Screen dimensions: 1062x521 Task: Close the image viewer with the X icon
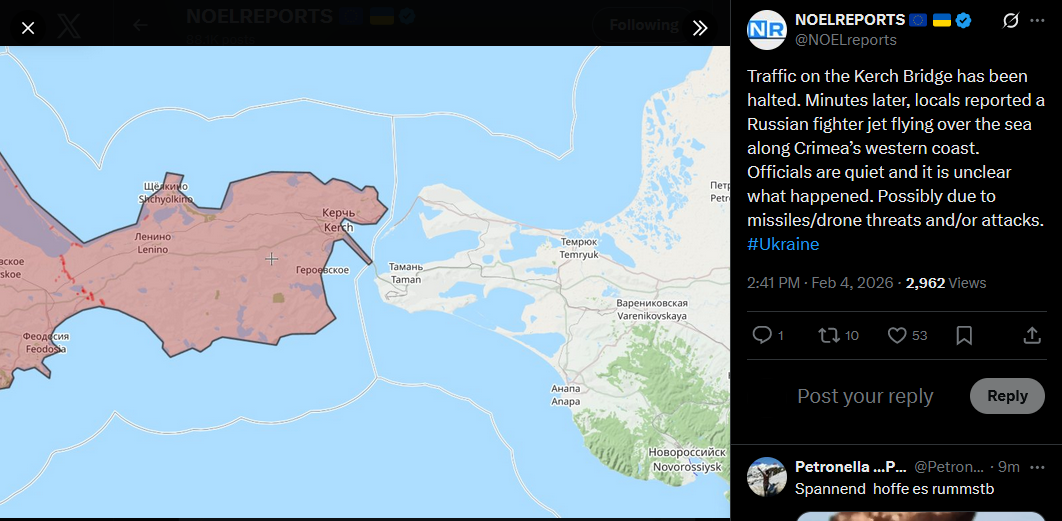pos(28,28)
